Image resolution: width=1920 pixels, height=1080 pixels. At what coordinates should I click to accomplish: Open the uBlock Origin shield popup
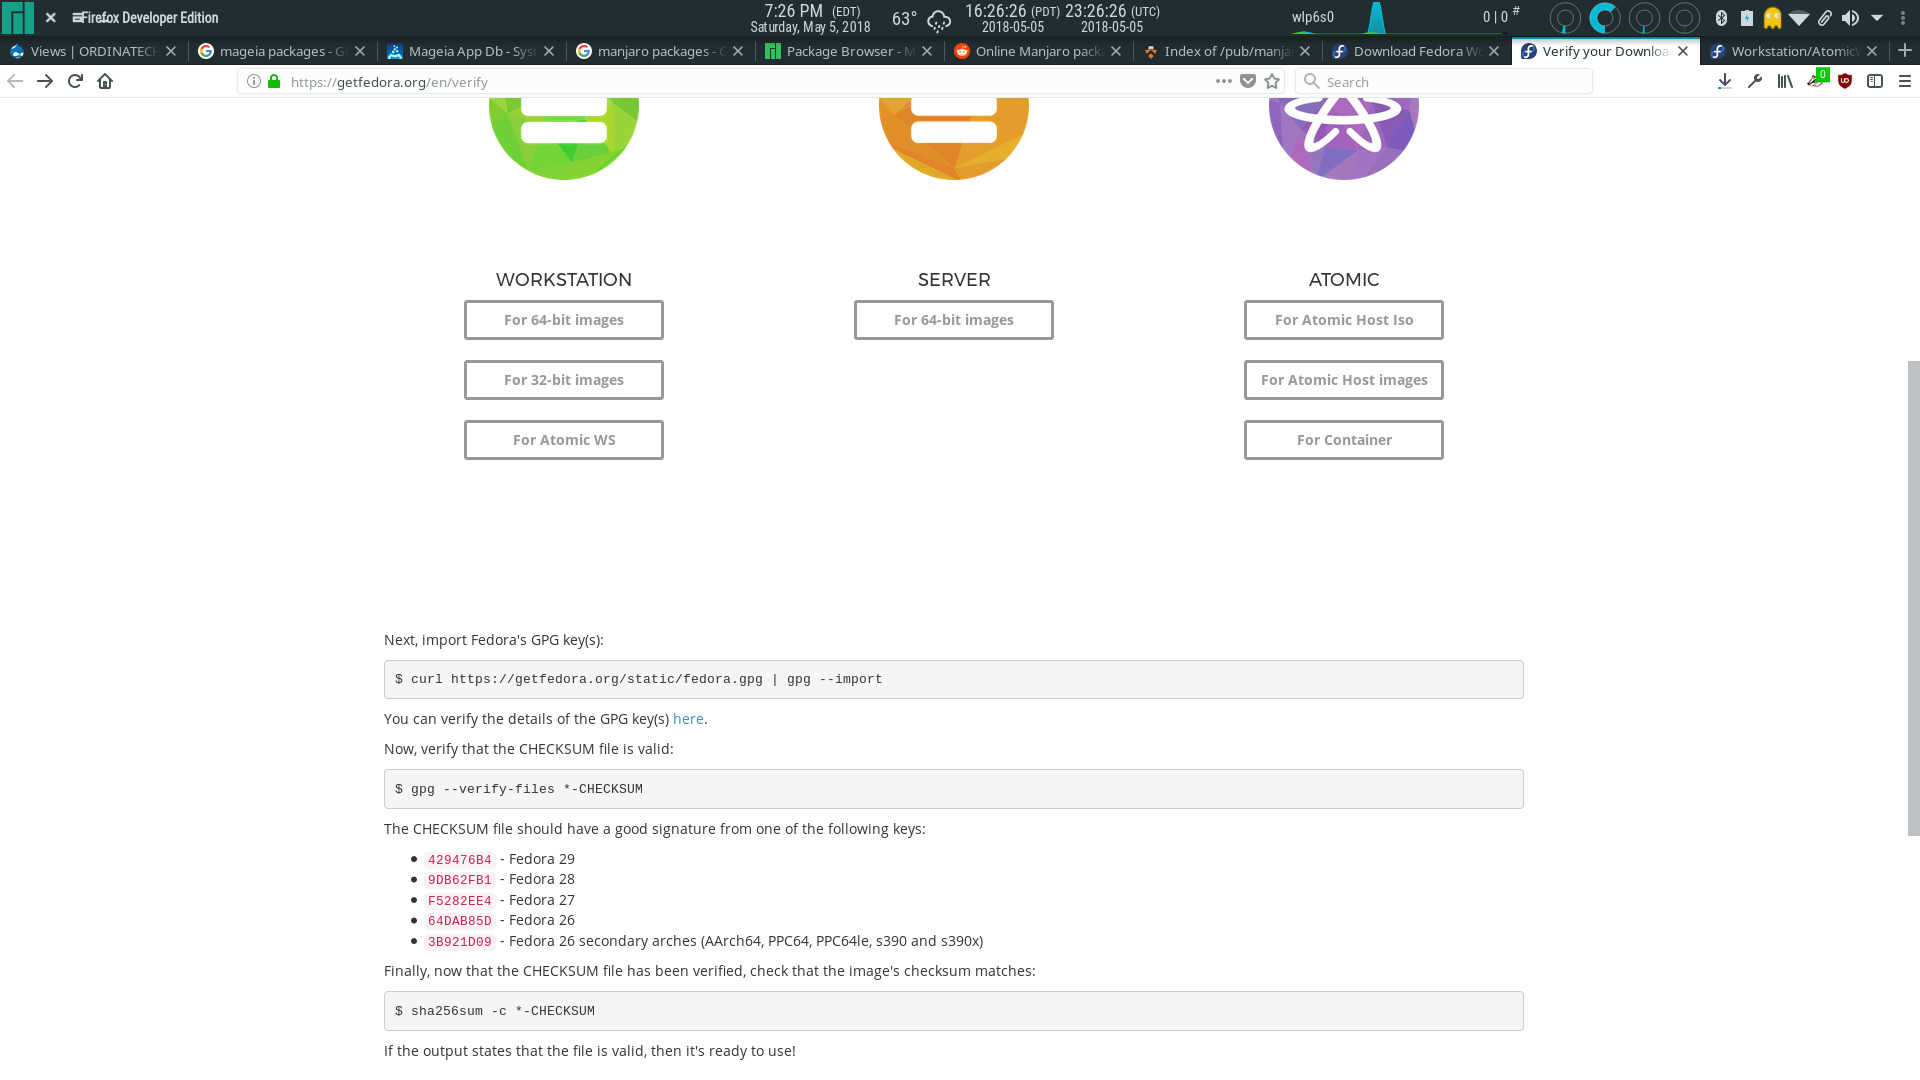click(x=1845, y=81)
